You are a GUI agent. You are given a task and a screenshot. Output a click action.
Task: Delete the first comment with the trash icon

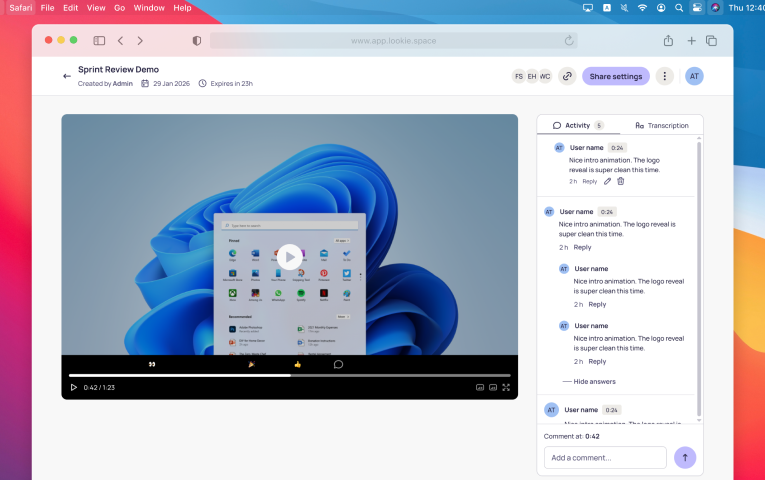coord(620,181)
